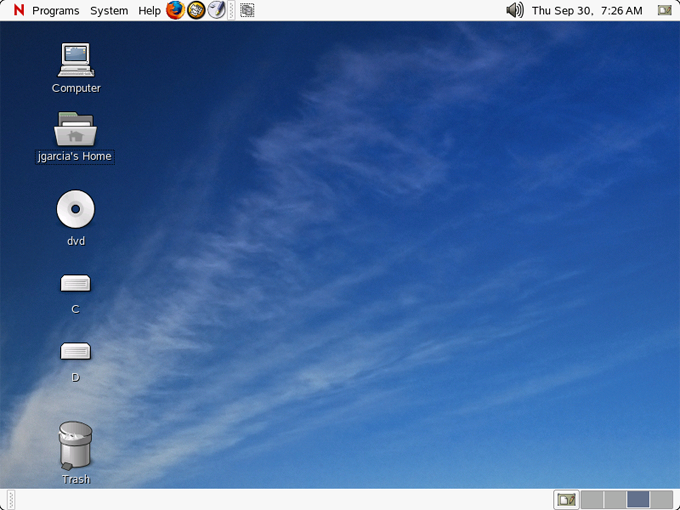Launch the OpenOffice writer panel icon
Viewport: 680px width, 510px height.
pos(216,10)
